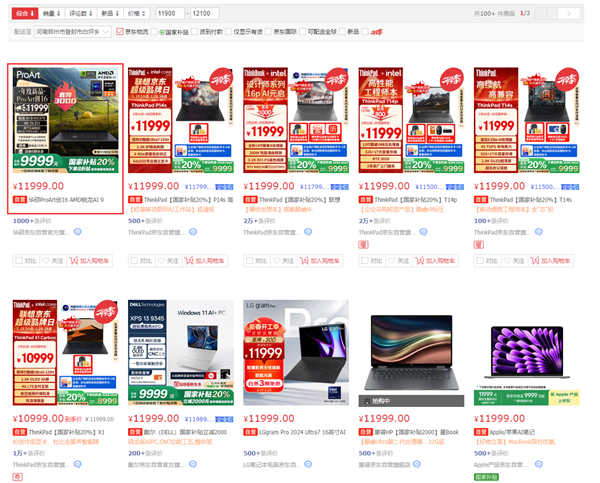Add ThinkPad T14s to the cart
The image size is (600, 483).
click(551, 261)
